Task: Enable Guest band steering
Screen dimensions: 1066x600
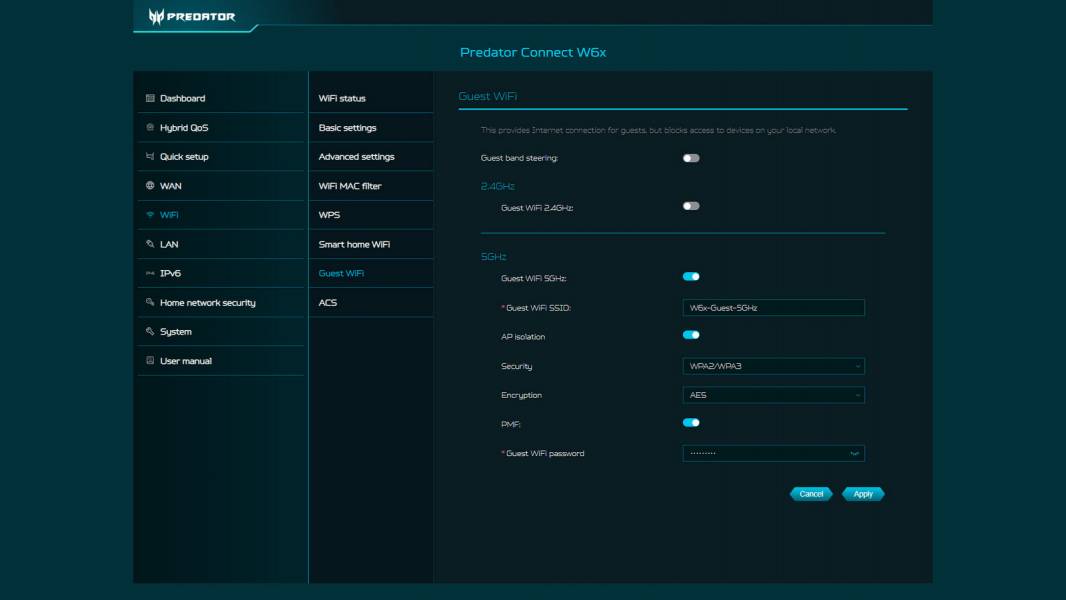Action: point(690,157)
